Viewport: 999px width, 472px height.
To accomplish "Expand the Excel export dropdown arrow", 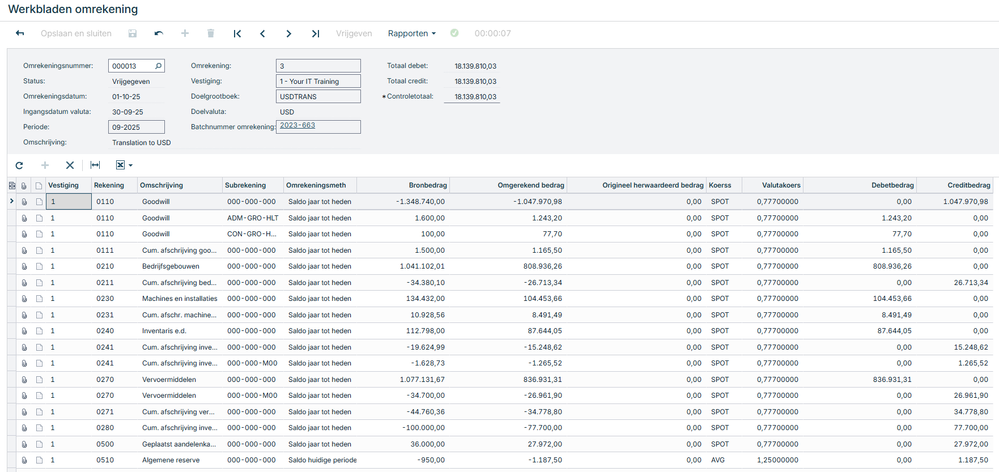I will [x=130, y=165].
